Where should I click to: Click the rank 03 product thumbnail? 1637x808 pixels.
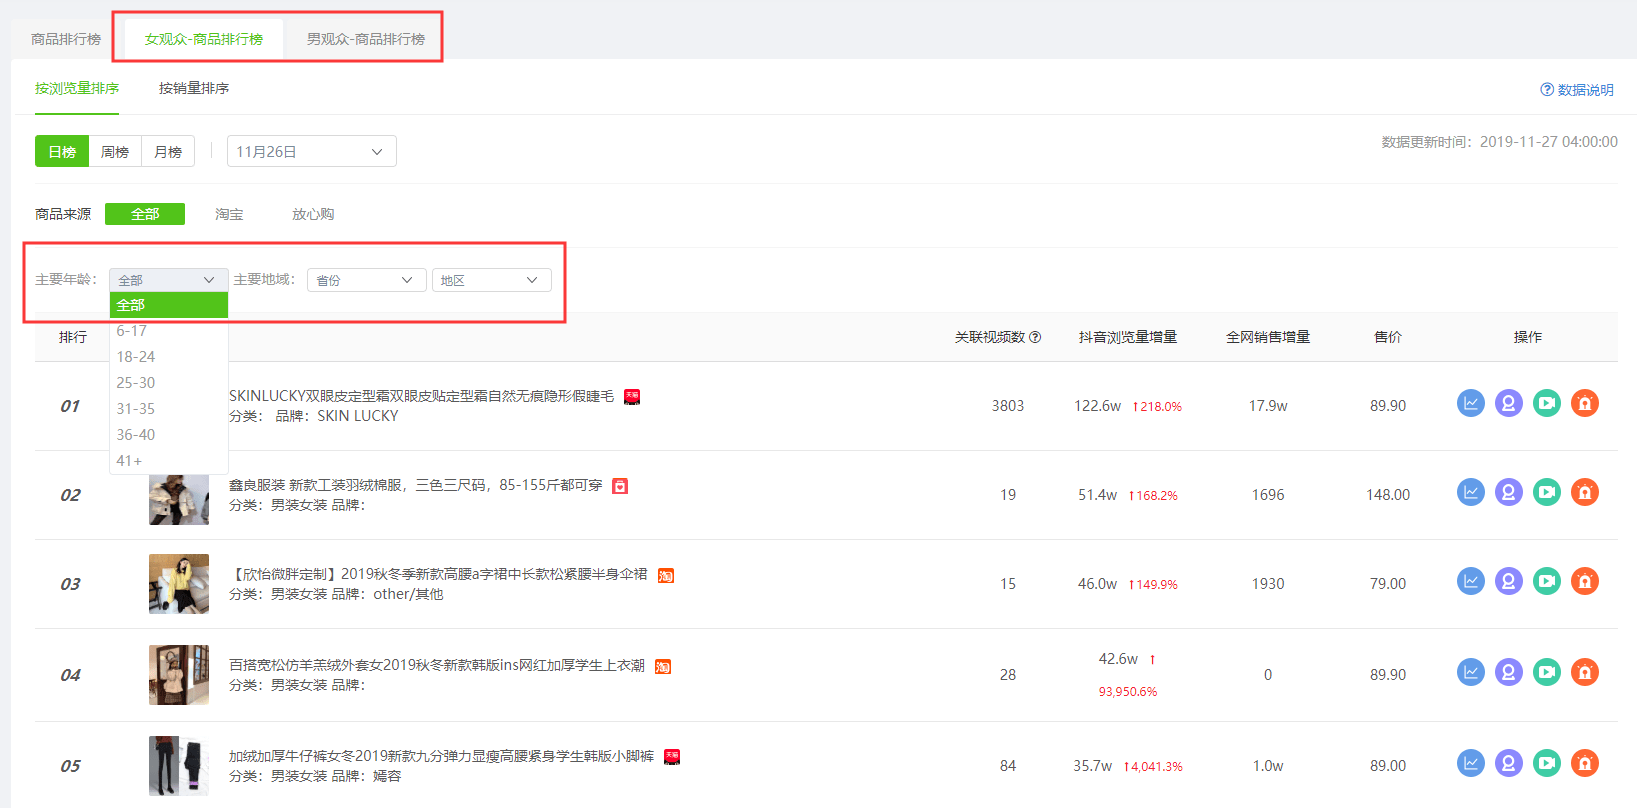(x=179, y=584)
